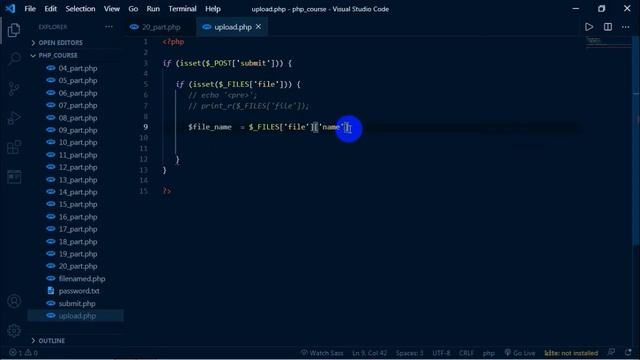The width and height of the screenshot is (640, 360).
Task: Split the editor with the split icon
Action: coord(608,27)
